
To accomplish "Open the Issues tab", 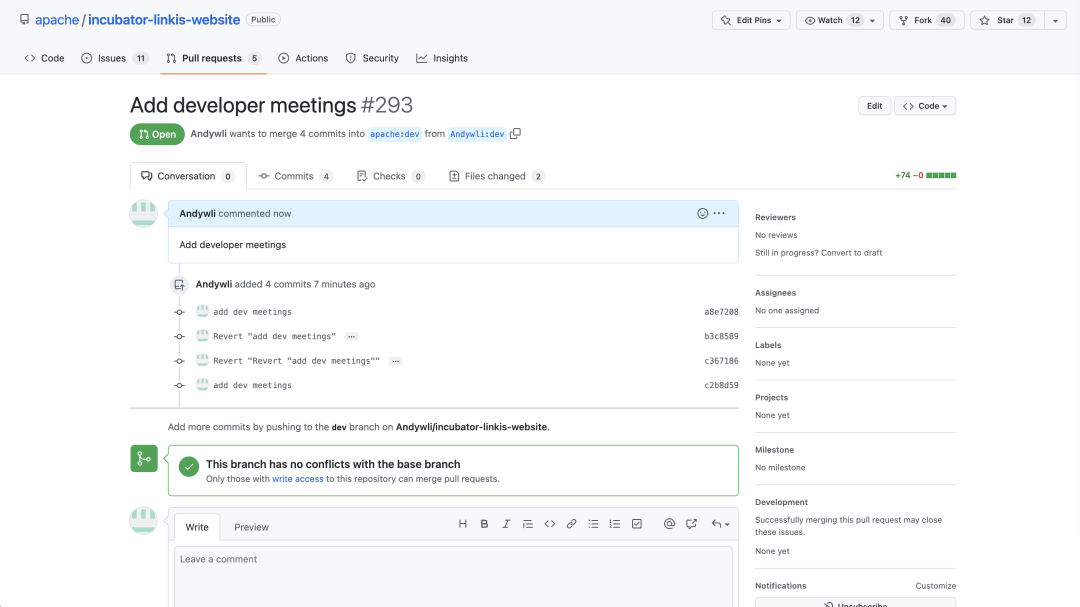I will [114, 59].
